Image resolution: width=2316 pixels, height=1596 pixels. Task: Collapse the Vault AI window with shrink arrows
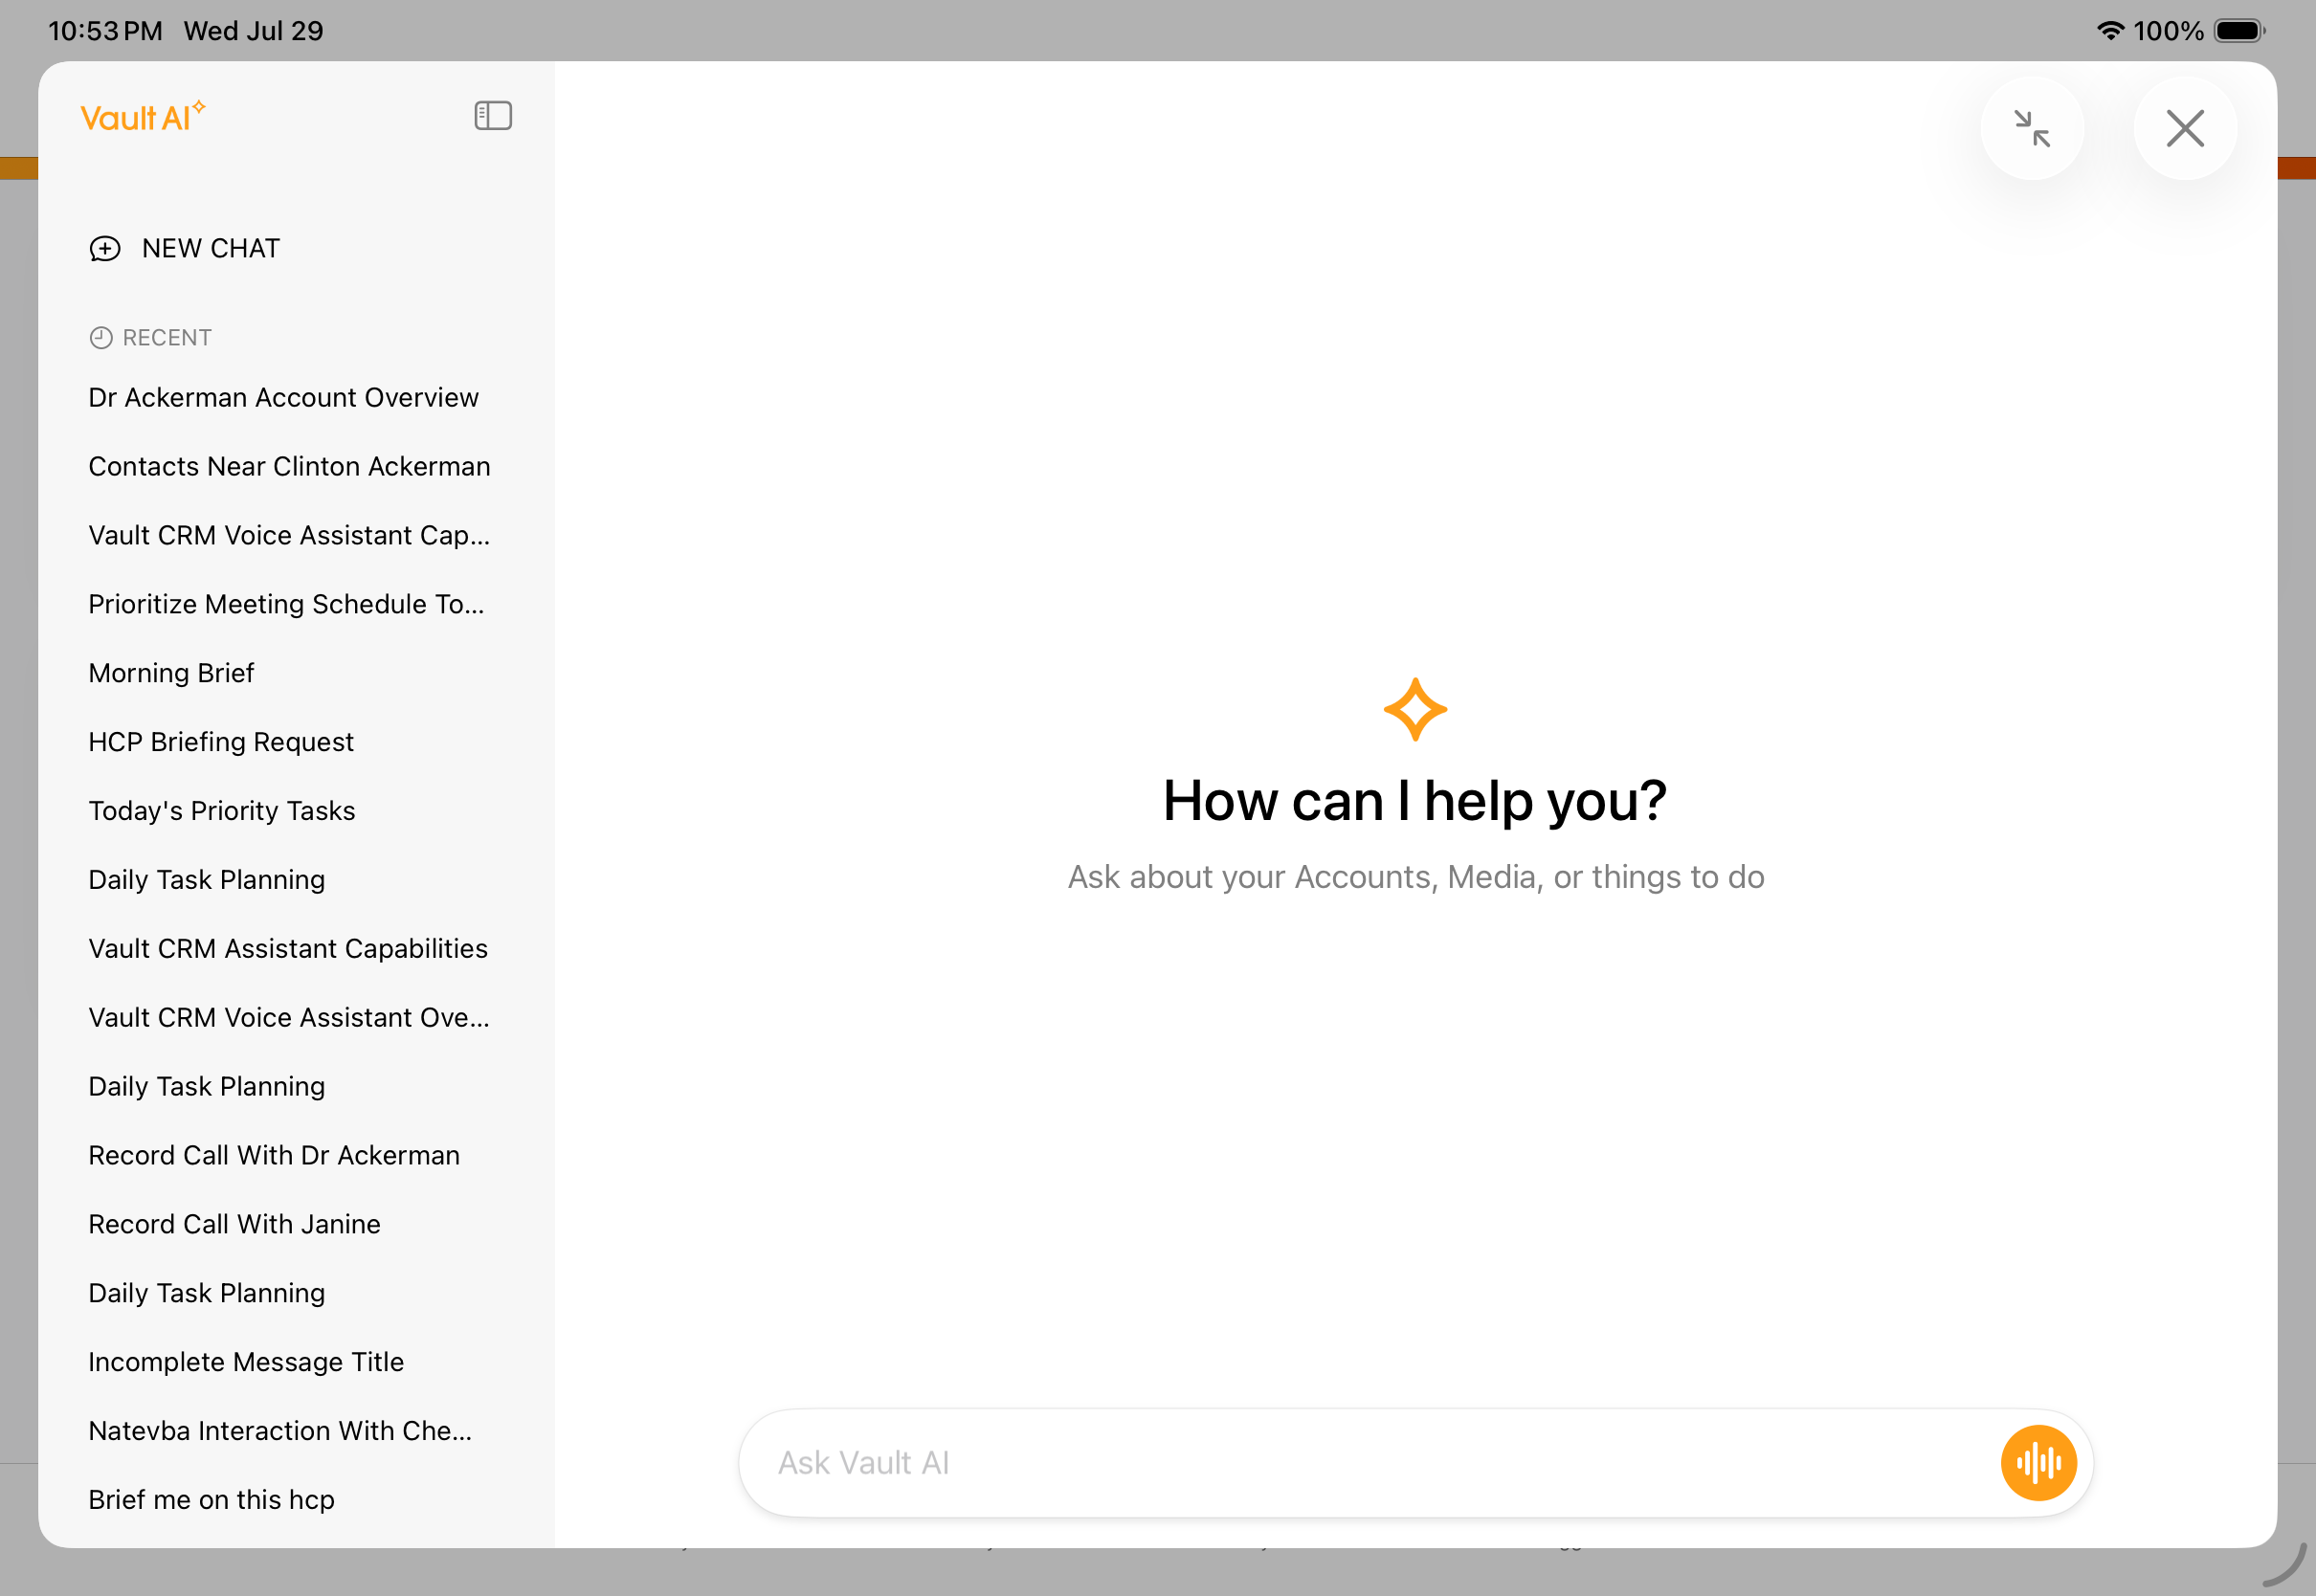tap(2032, 129)
